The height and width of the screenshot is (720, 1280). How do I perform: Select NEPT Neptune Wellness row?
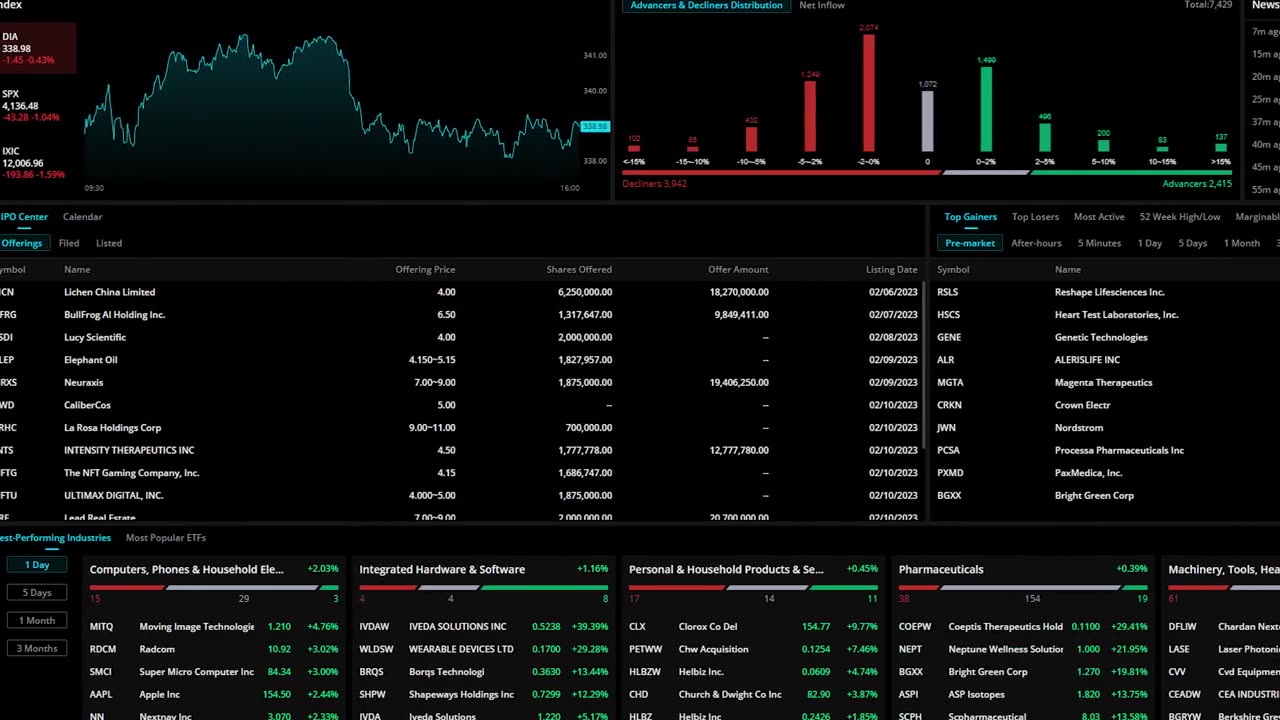click(x=1023, y=649)
